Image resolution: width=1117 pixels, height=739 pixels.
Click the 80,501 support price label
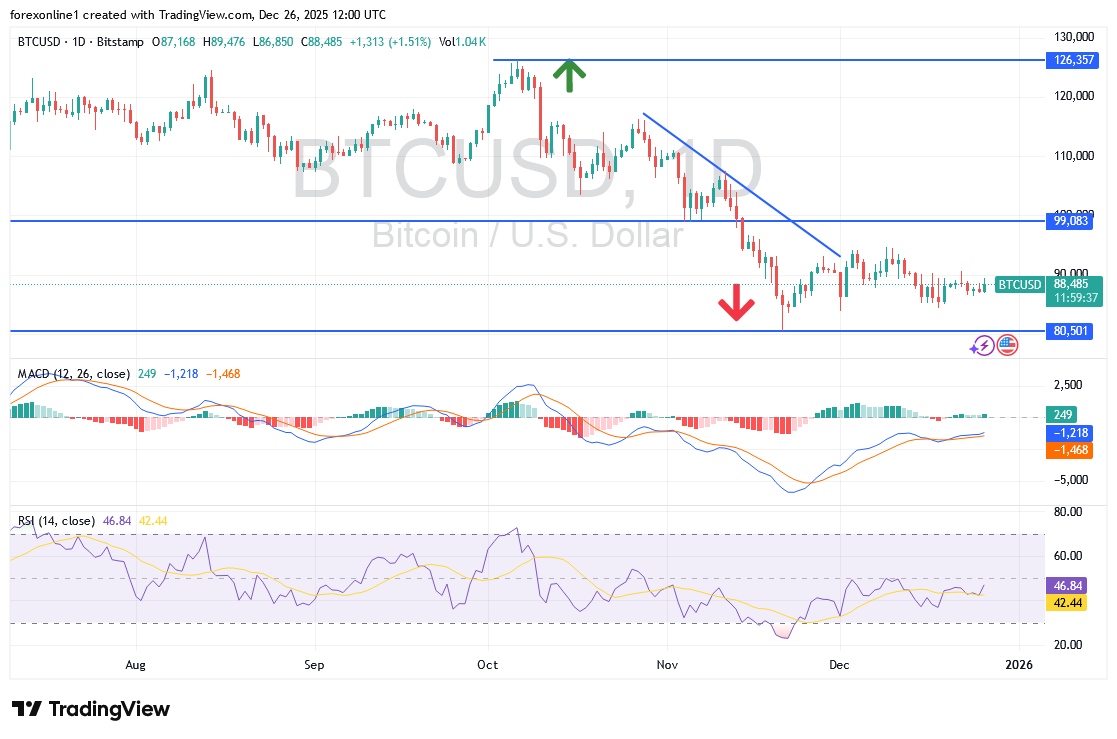[x=1069, y=331]
